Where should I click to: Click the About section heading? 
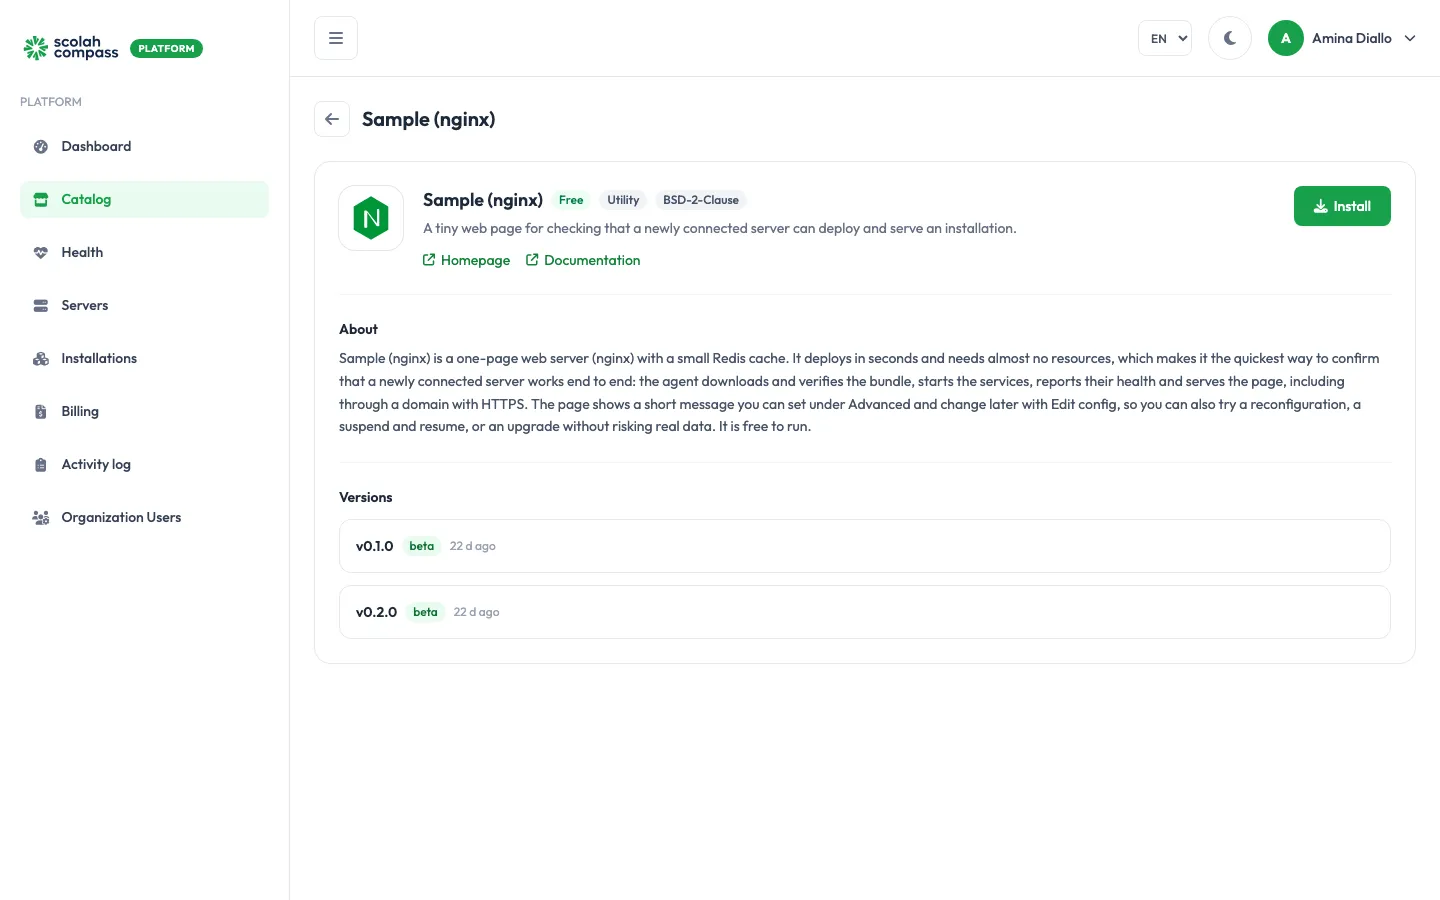tap(358, 329)
